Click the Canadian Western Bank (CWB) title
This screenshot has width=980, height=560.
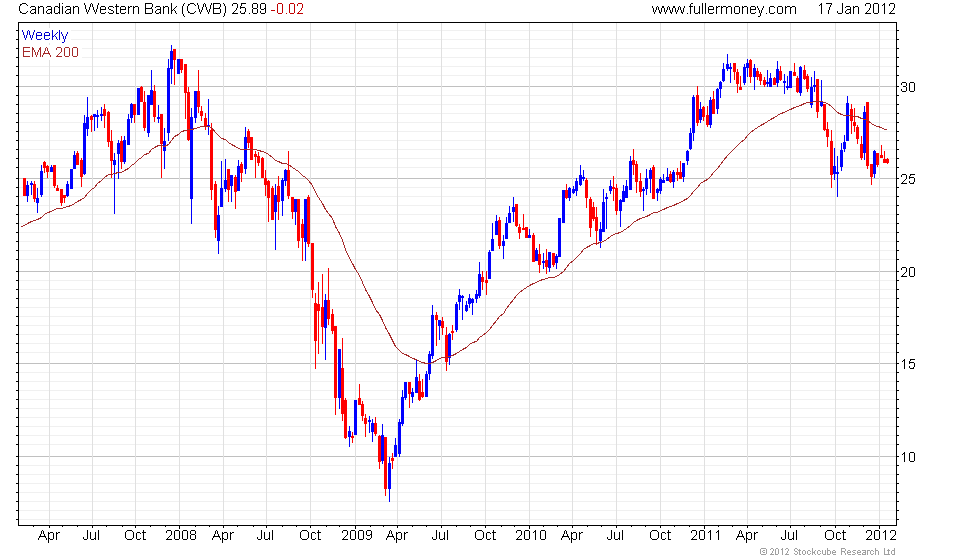pos(122,9)
